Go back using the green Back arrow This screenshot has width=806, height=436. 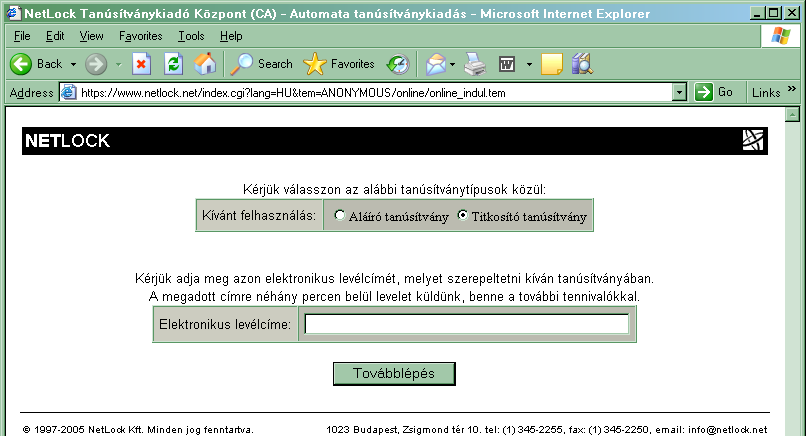click(x=21, y=64)
